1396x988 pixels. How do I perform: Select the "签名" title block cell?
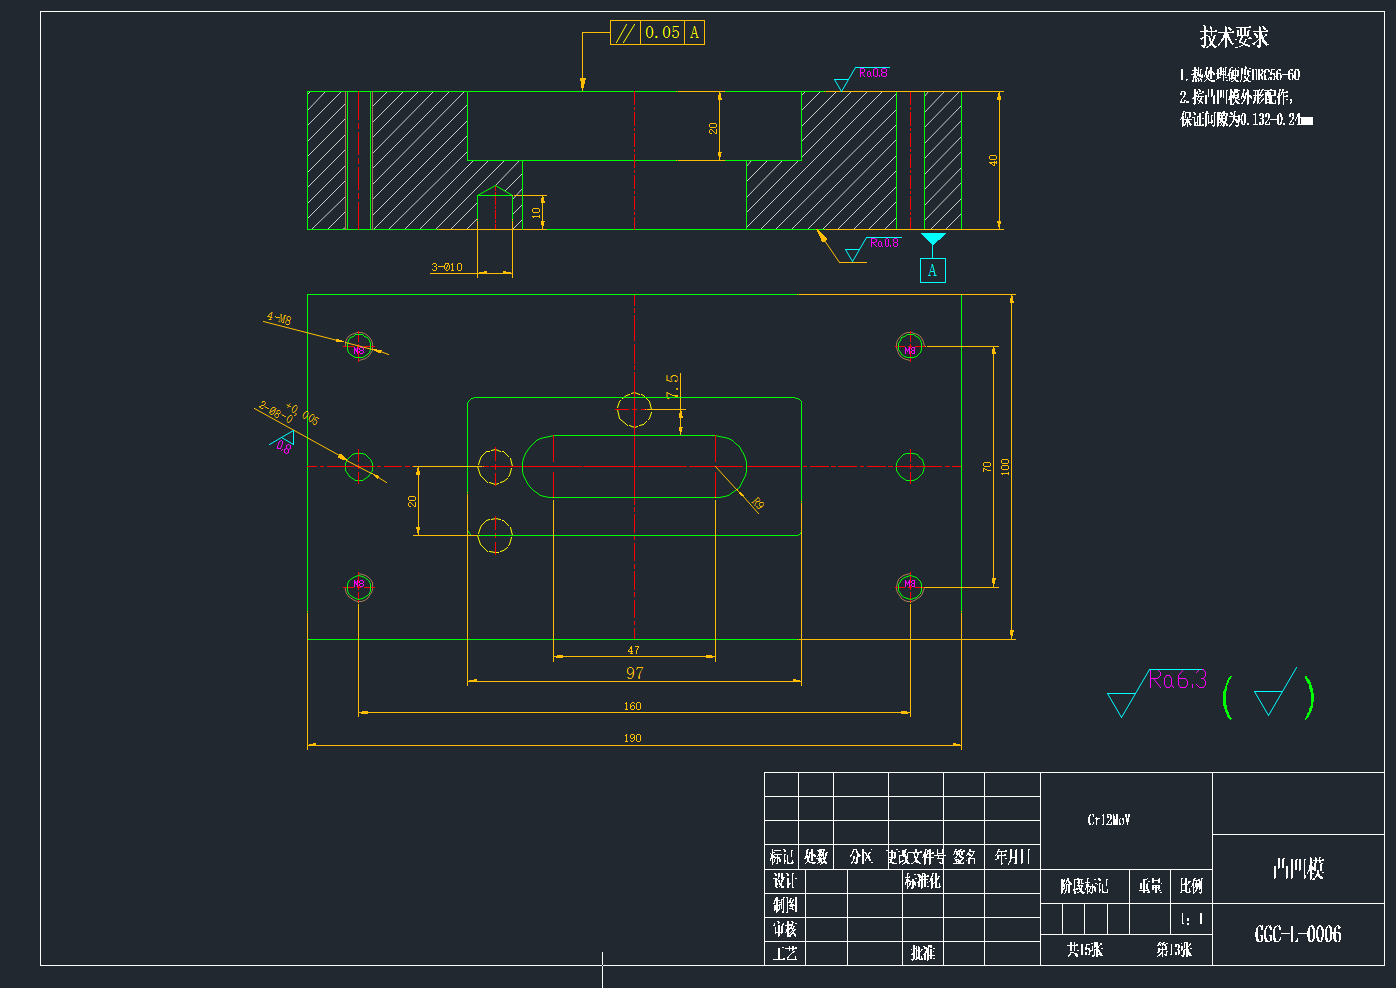click(x=964, y=857)
